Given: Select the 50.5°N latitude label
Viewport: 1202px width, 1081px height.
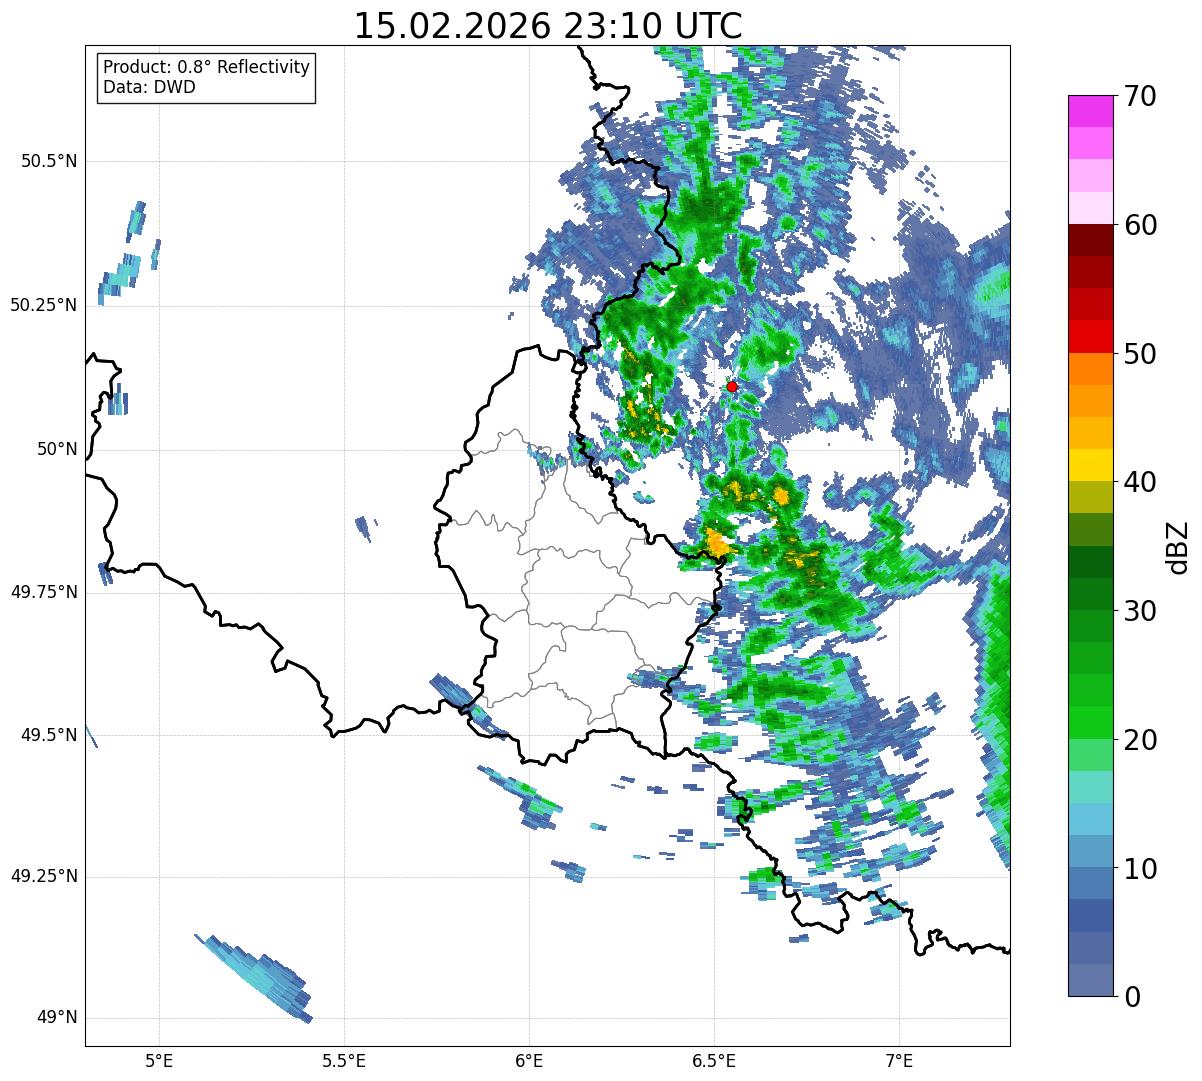Looking at the screenshot, I should pos(49,161).
